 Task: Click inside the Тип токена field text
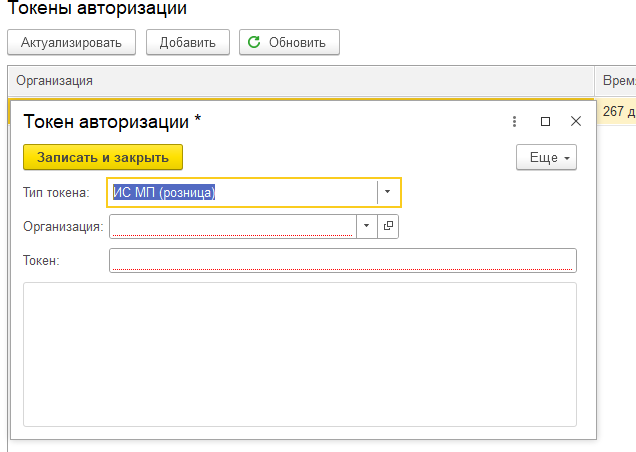coord(164,192)
